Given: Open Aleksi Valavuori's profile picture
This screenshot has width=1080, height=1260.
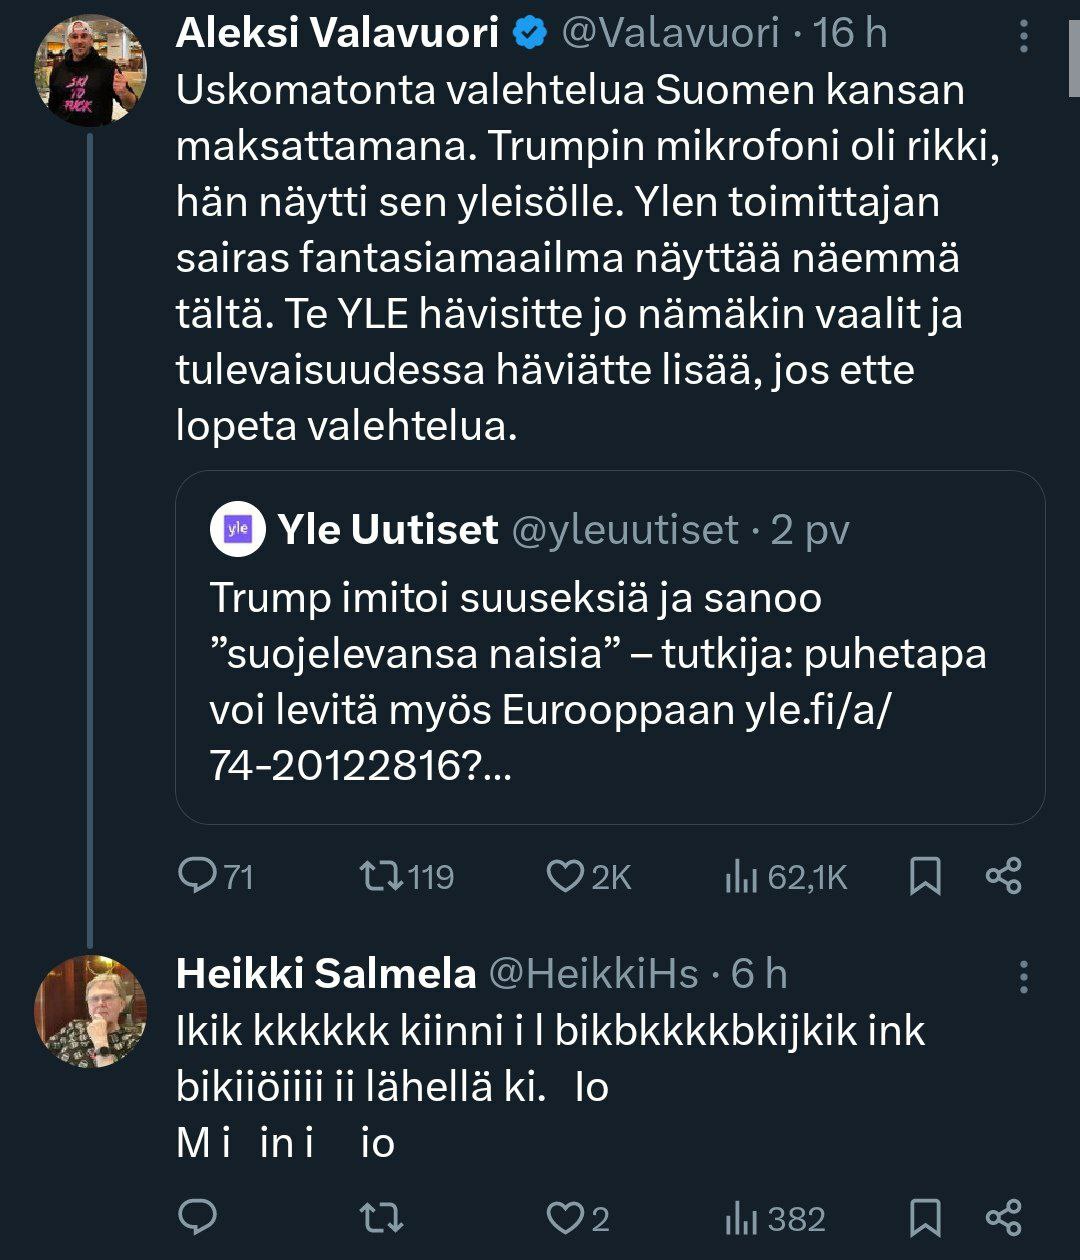Looking at the screenshot, I should coord(91,71).
